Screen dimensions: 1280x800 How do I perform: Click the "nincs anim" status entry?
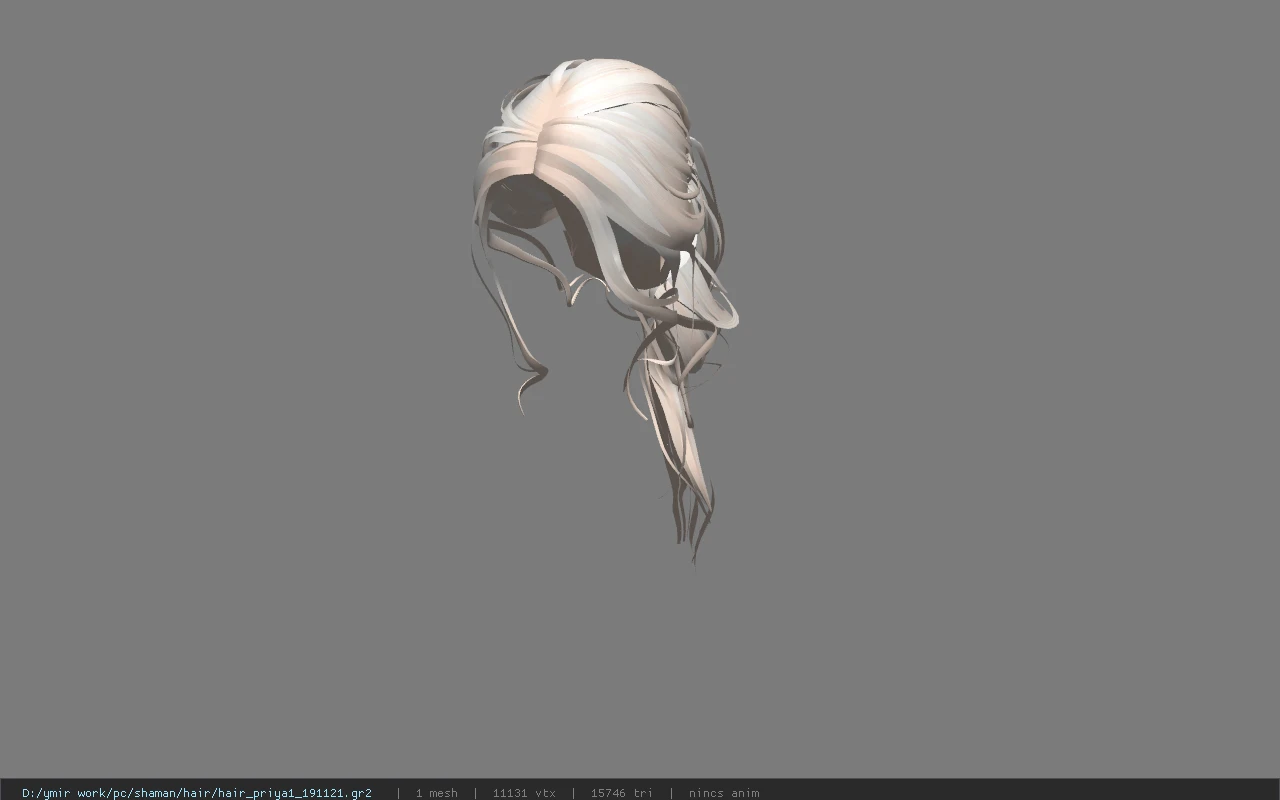pos(724,793)
